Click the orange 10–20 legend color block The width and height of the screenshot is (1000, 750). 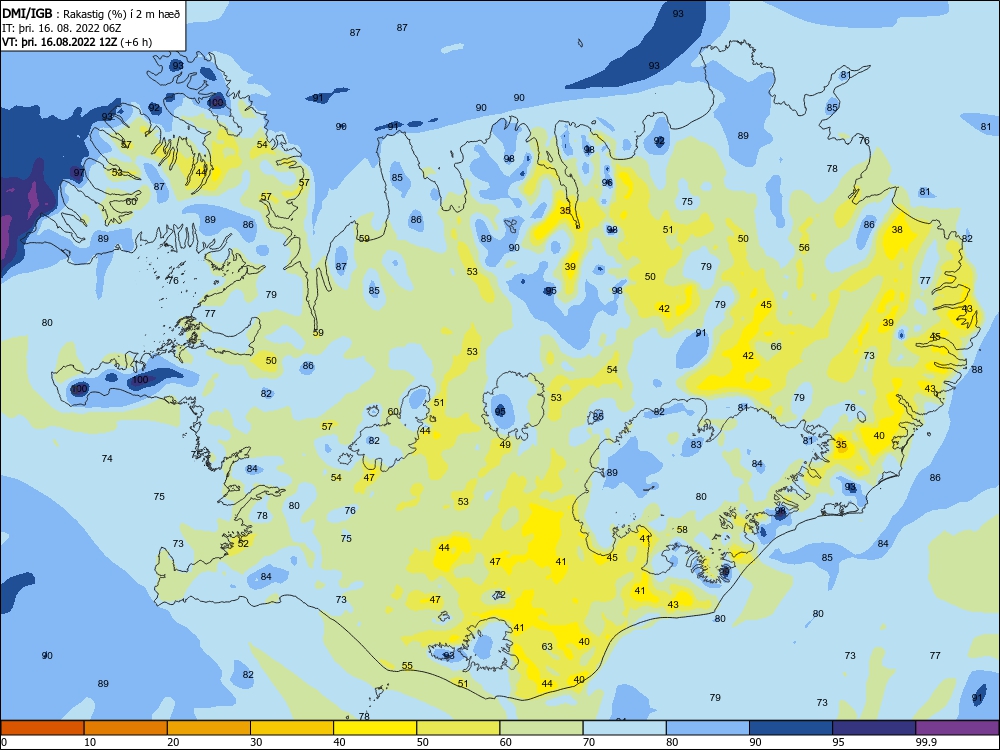point(126,728)
